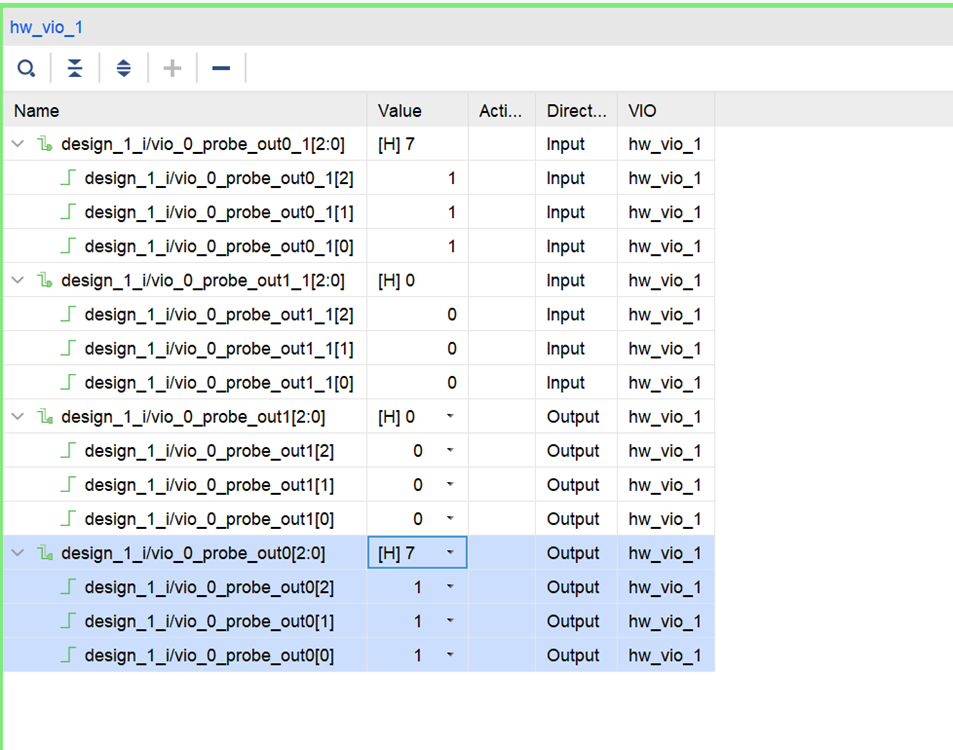
Task: Sort by the Name column header
Action: pos(36,111)
